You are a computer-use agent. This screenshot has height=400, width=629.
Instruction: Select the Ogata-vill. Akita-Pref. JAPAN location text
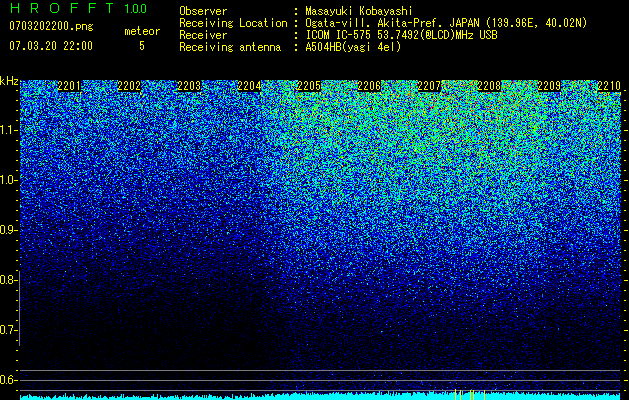[446, 23]
